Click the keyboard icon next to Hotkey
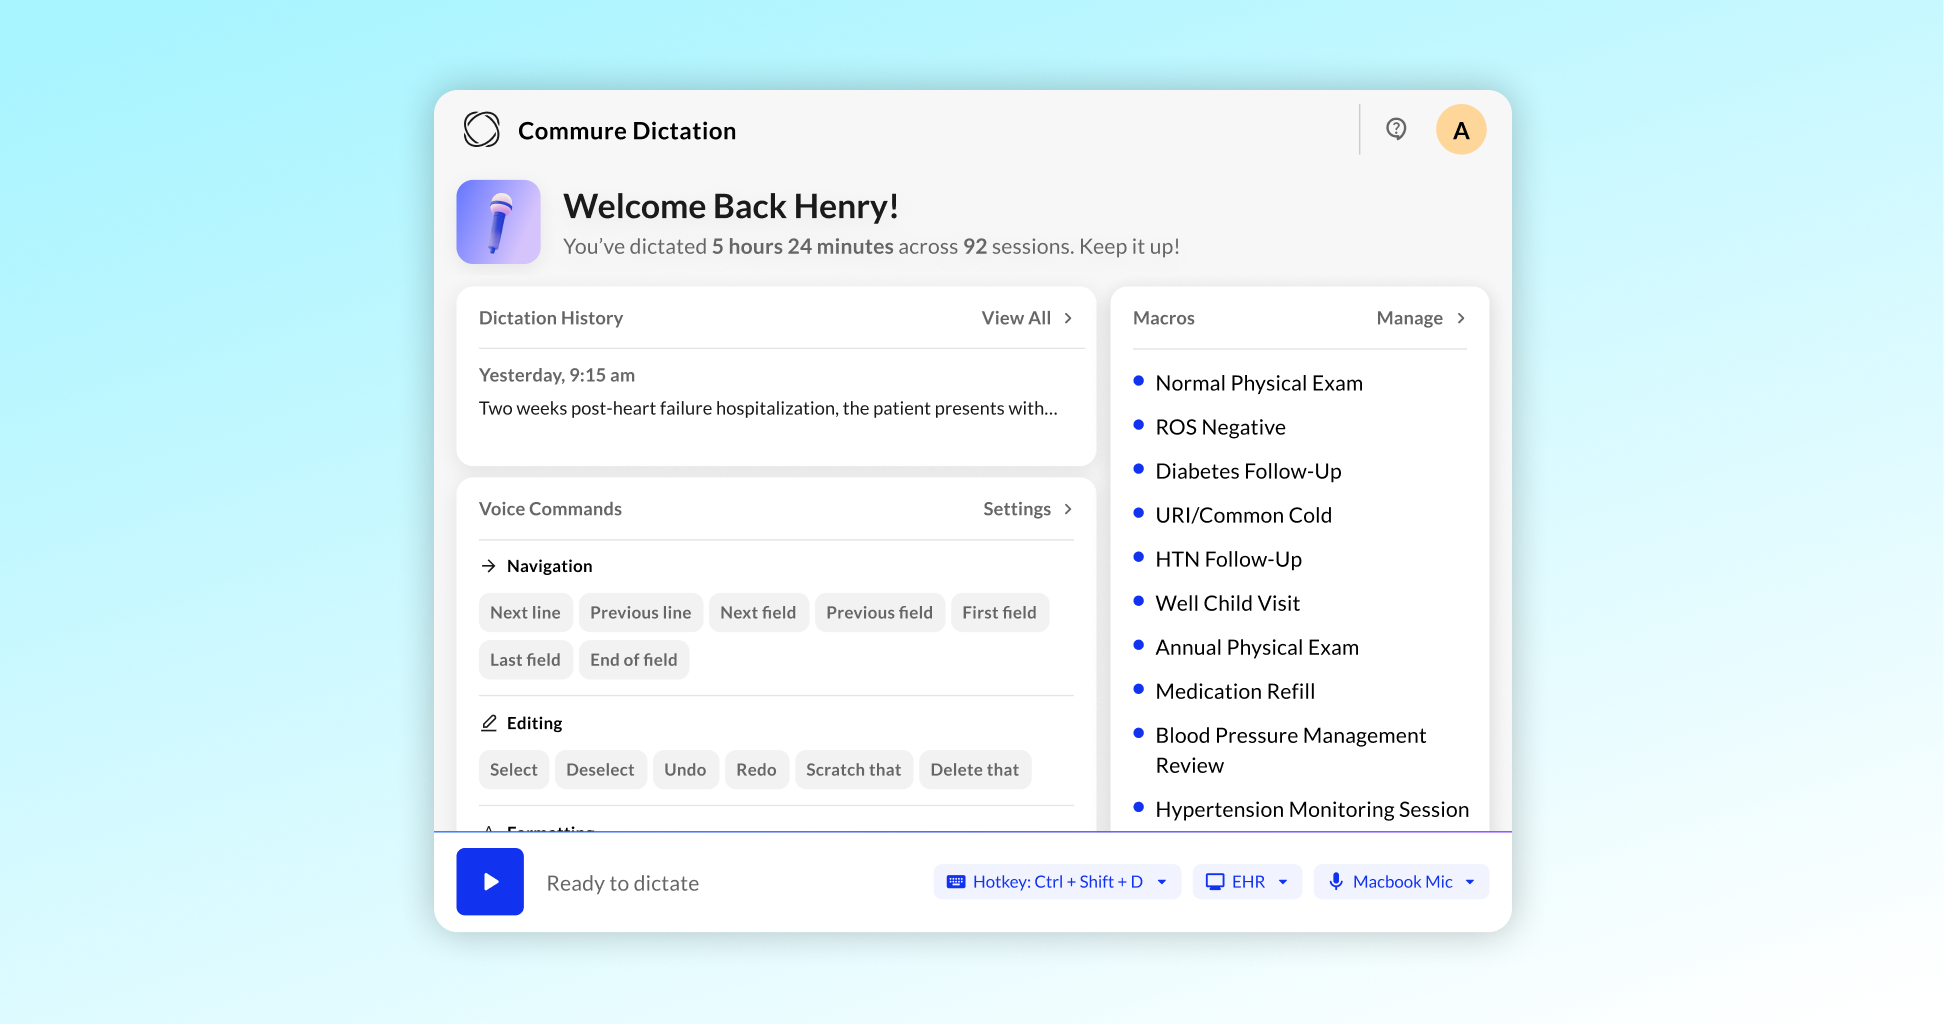This screenshot has width=1944, height=1024. [956, 882]
